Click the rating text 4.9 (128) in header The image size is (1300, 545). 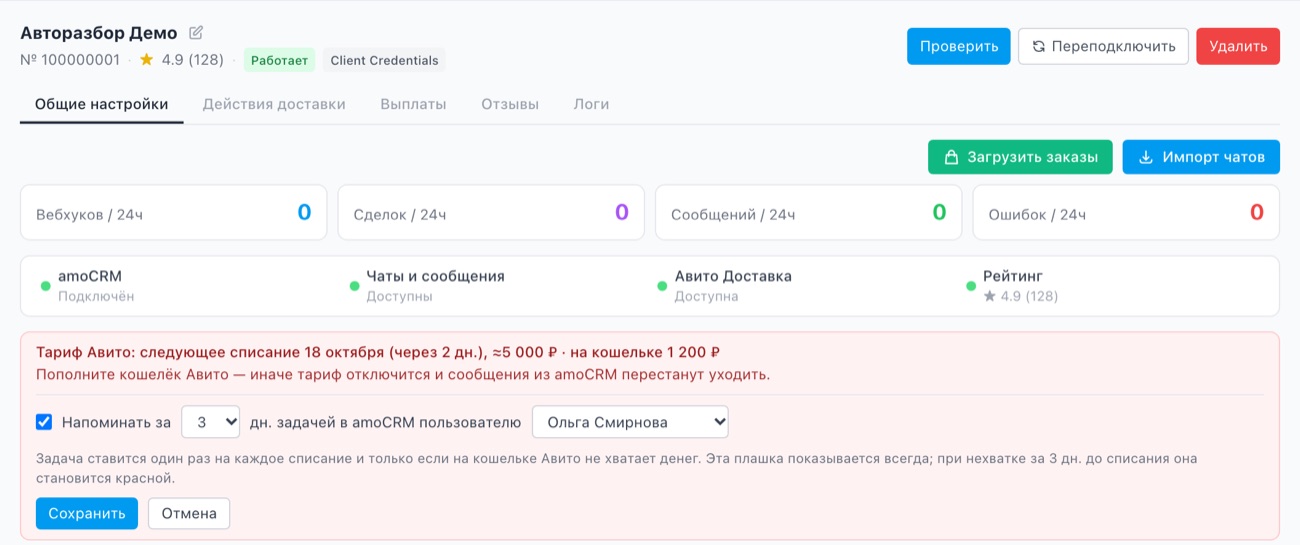pyautogui.click(x=192, y=60)
